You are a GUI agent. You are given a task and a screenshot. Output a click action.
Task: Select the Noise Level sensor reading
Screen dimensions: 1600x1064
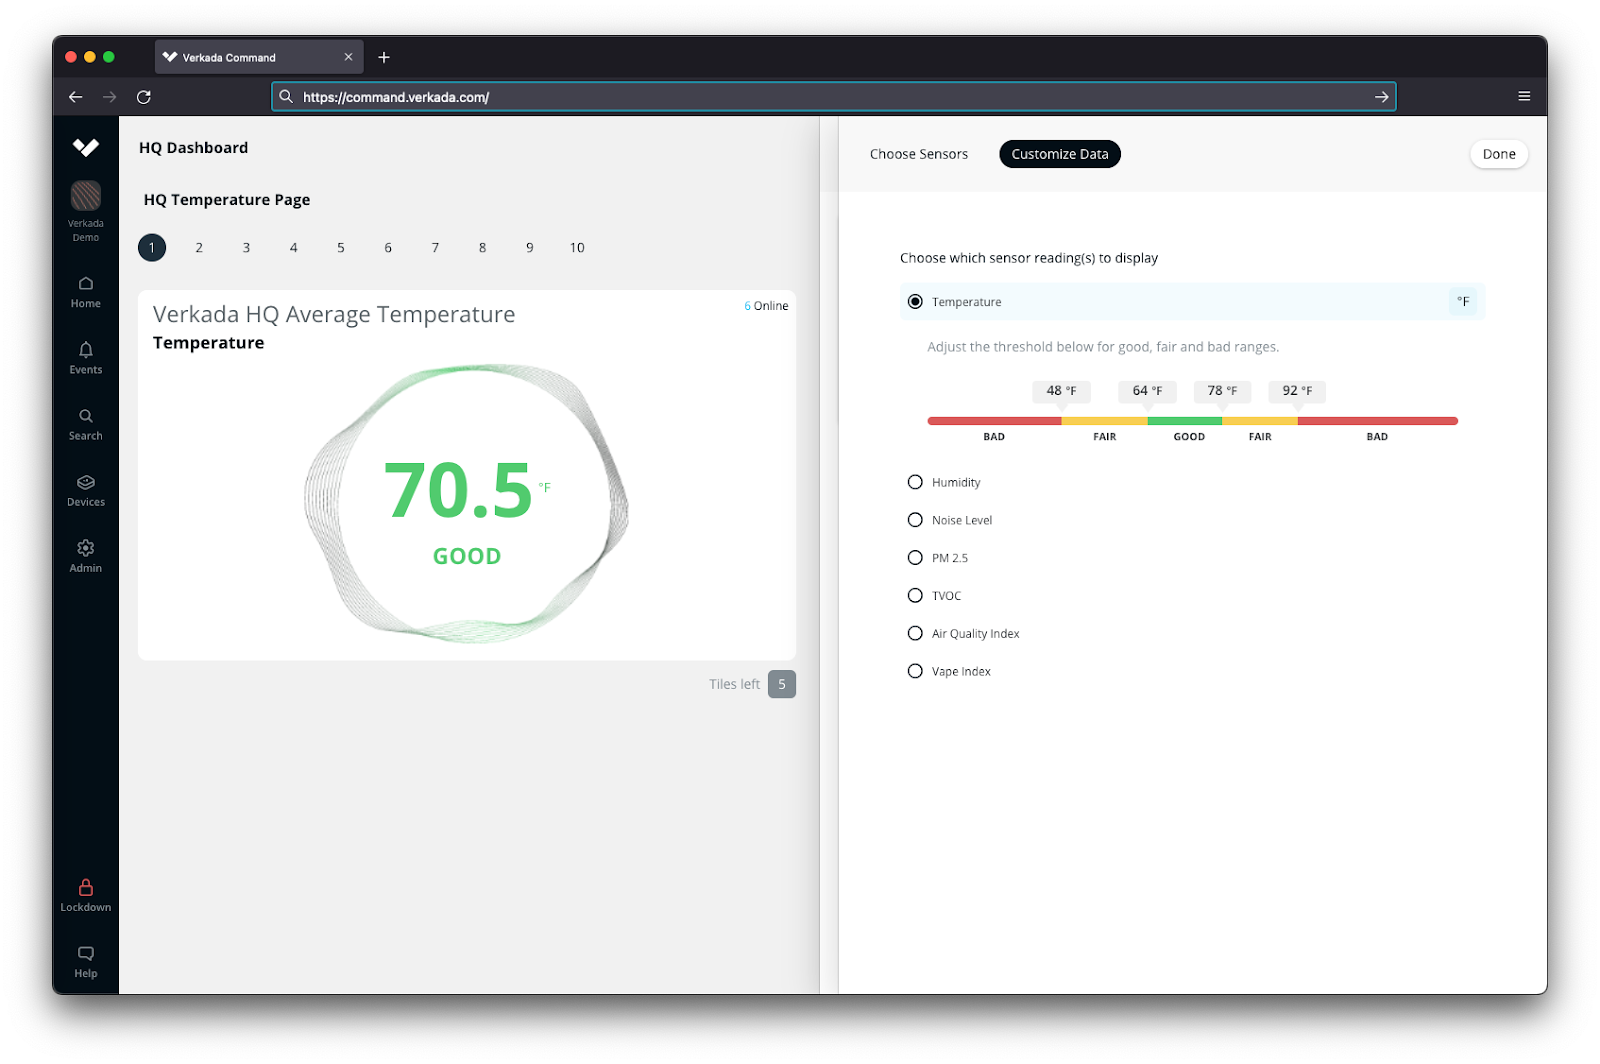point(914,519)
